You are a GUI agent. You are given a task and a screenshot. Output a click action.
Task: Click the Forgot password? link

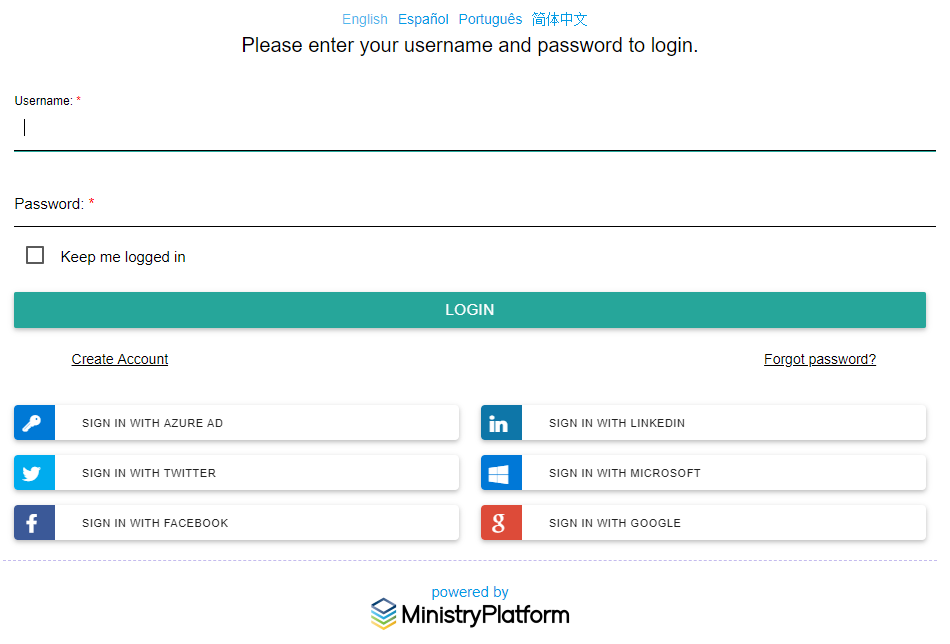819,359
